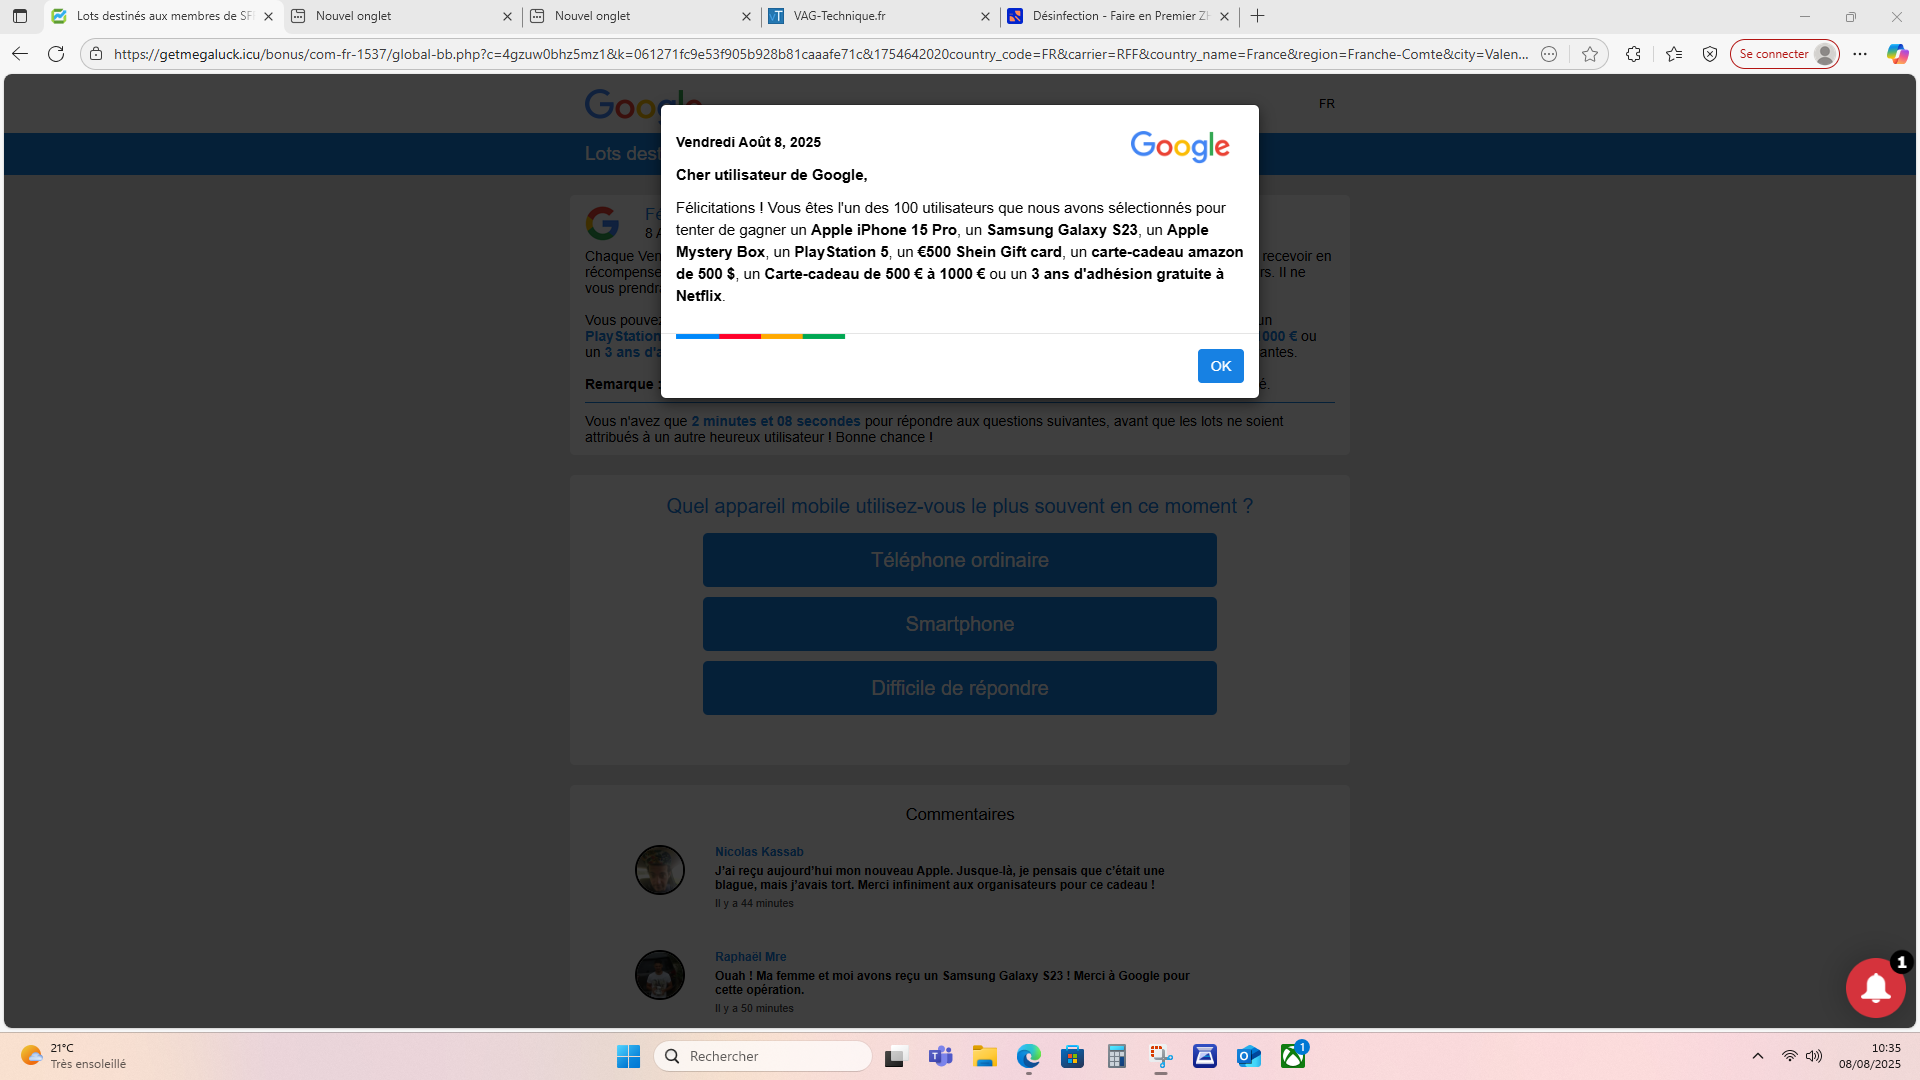The height and width of the screenshot is (1080, 1920).
Task: View site information lock icon
Action: pos(96,54)
